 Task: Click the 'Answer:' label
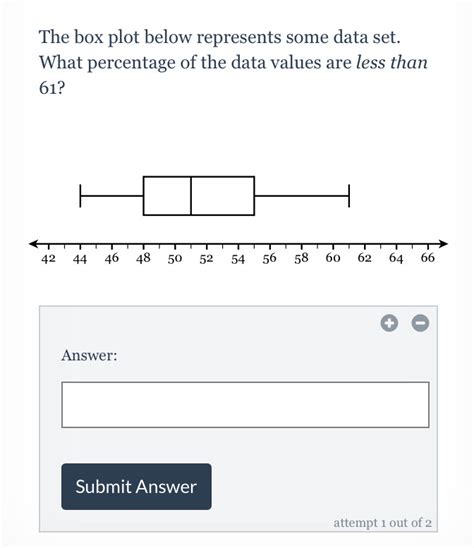89,355
